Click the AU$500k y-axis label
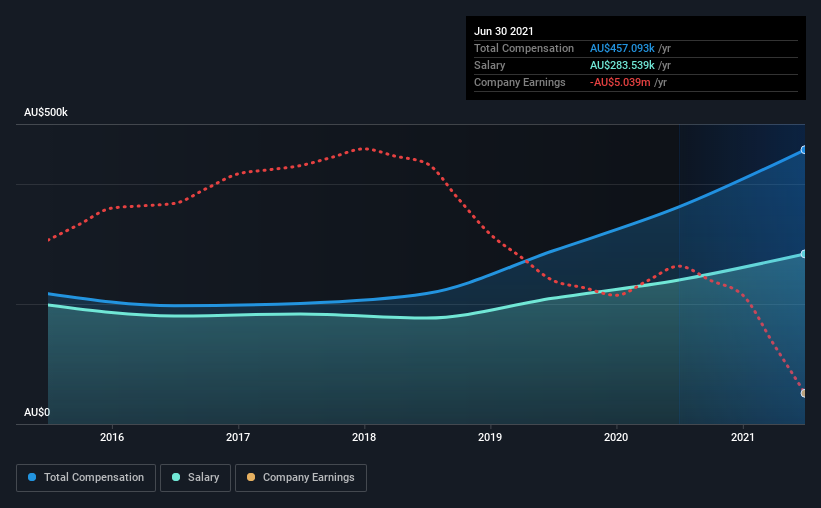 pyautogui.click(x=46, y=113)
